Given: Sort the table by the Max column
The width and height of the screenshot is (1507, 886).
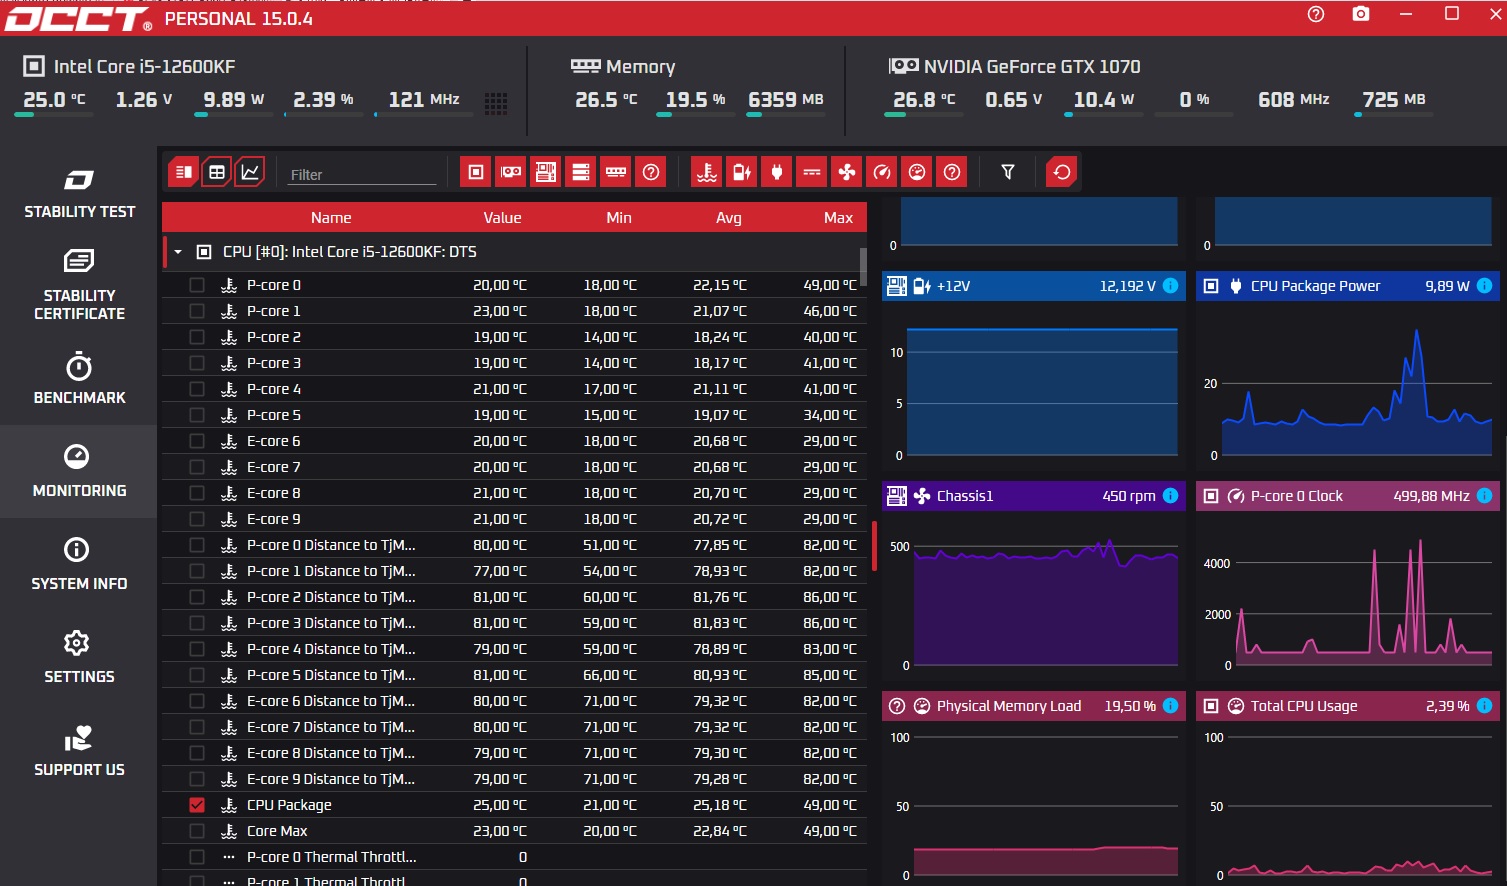Looking at the screenshot, I should pos(838,218).
